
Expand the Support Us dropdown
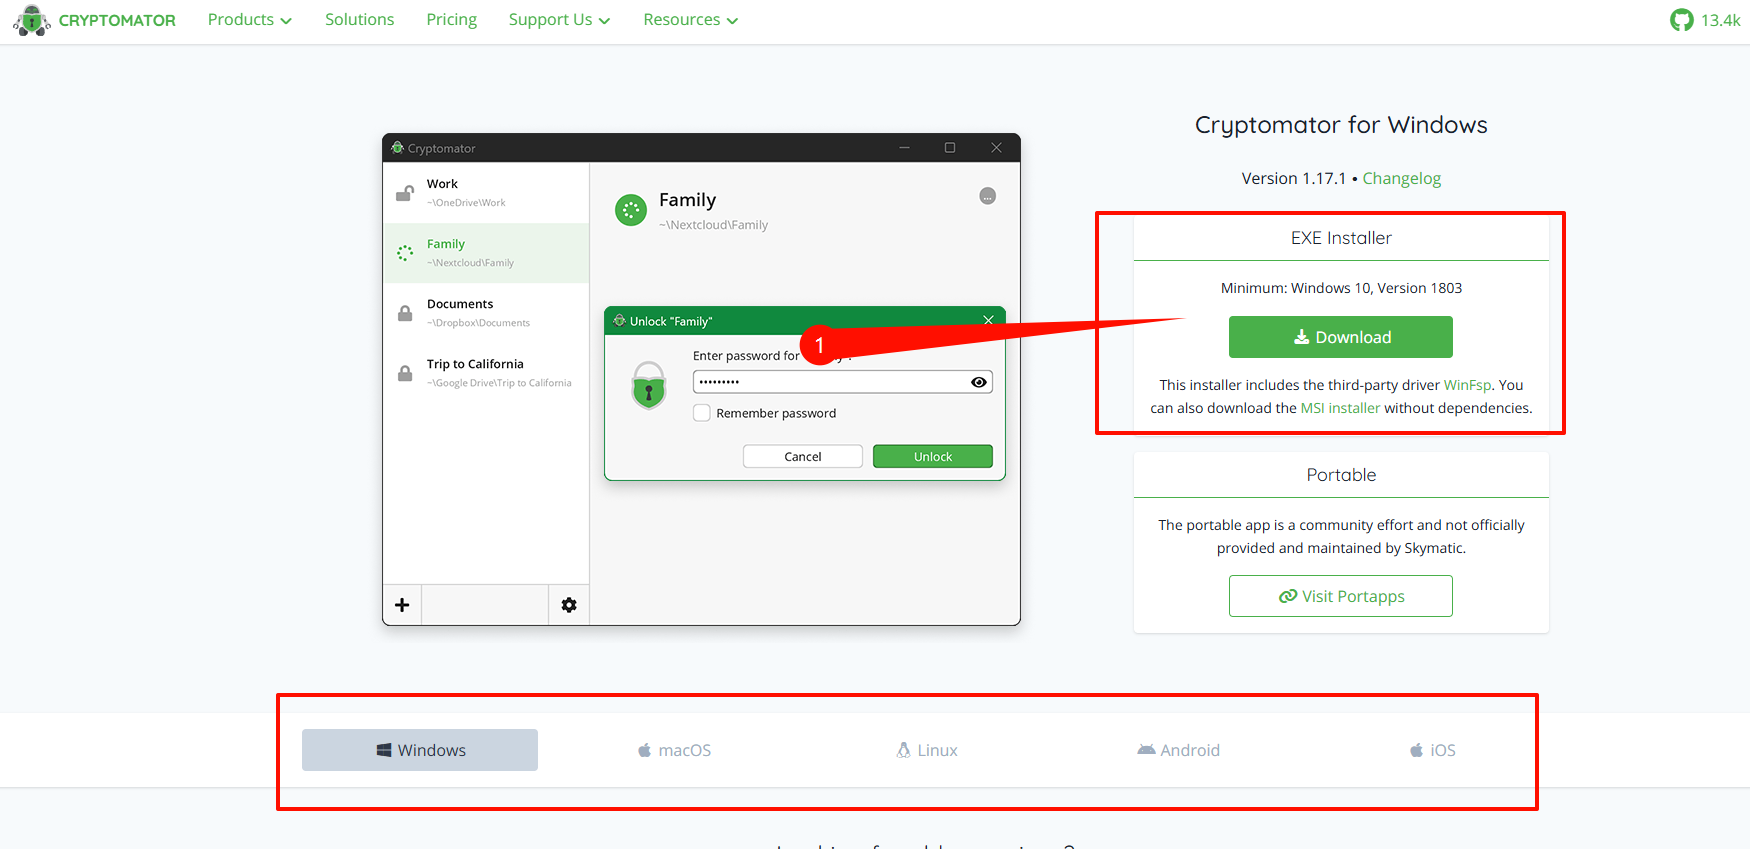559,20
